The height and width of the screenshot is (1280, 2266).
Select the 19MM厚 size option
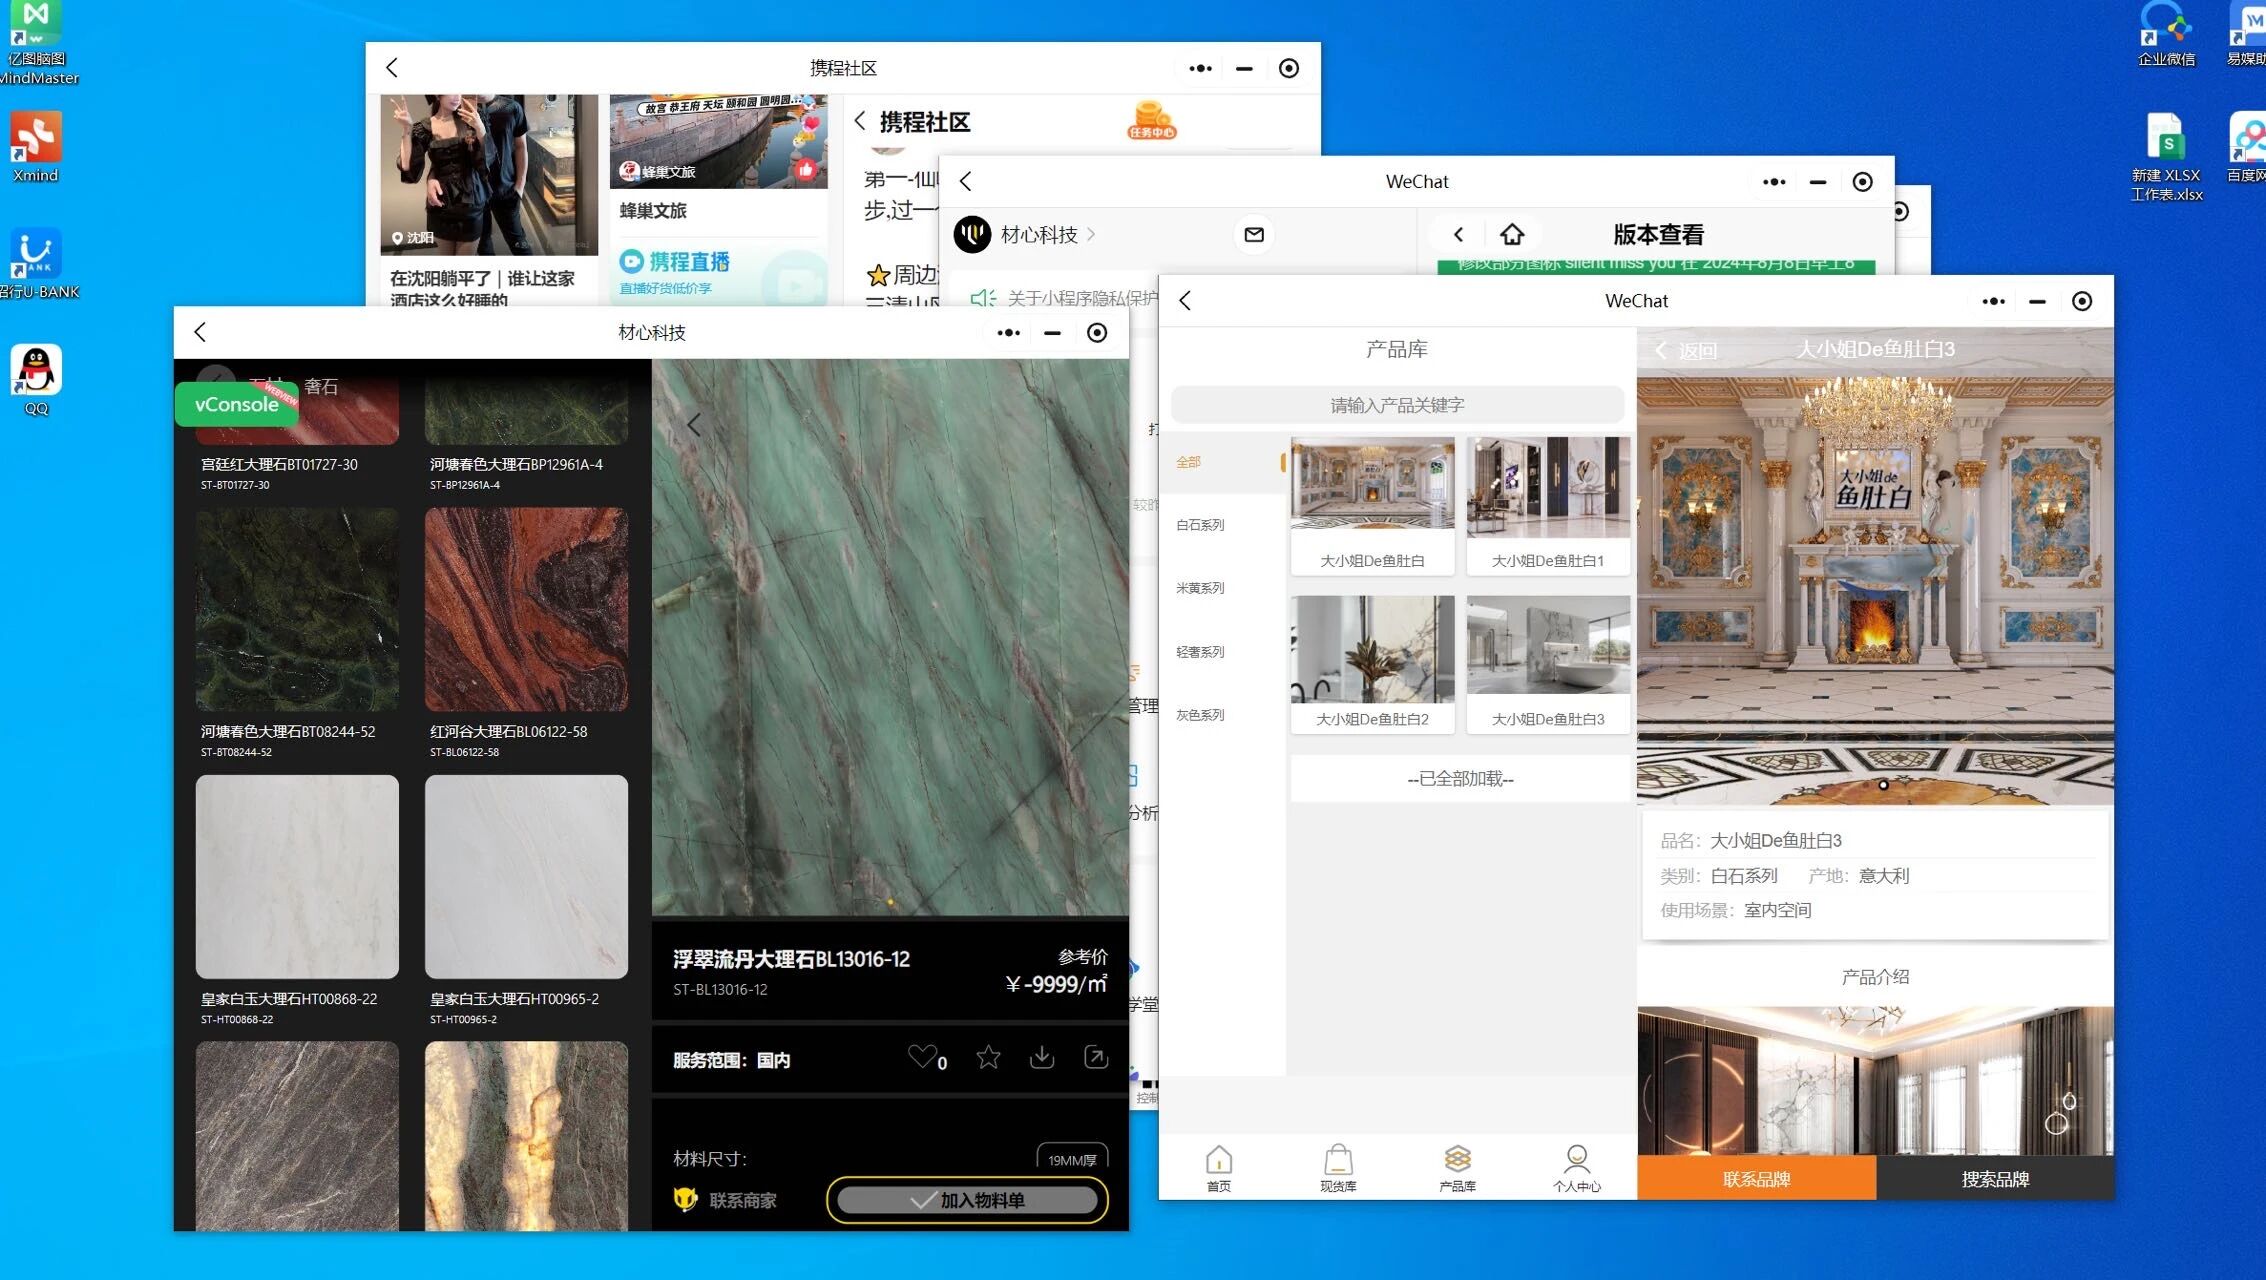tap(1072, 1159)
